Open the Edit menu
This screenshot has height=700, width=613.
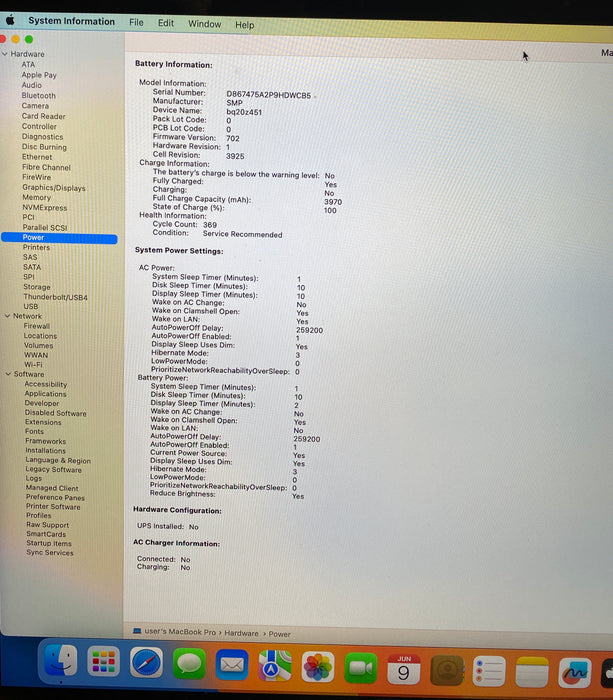pyautogui.click(x=166, y=23)
